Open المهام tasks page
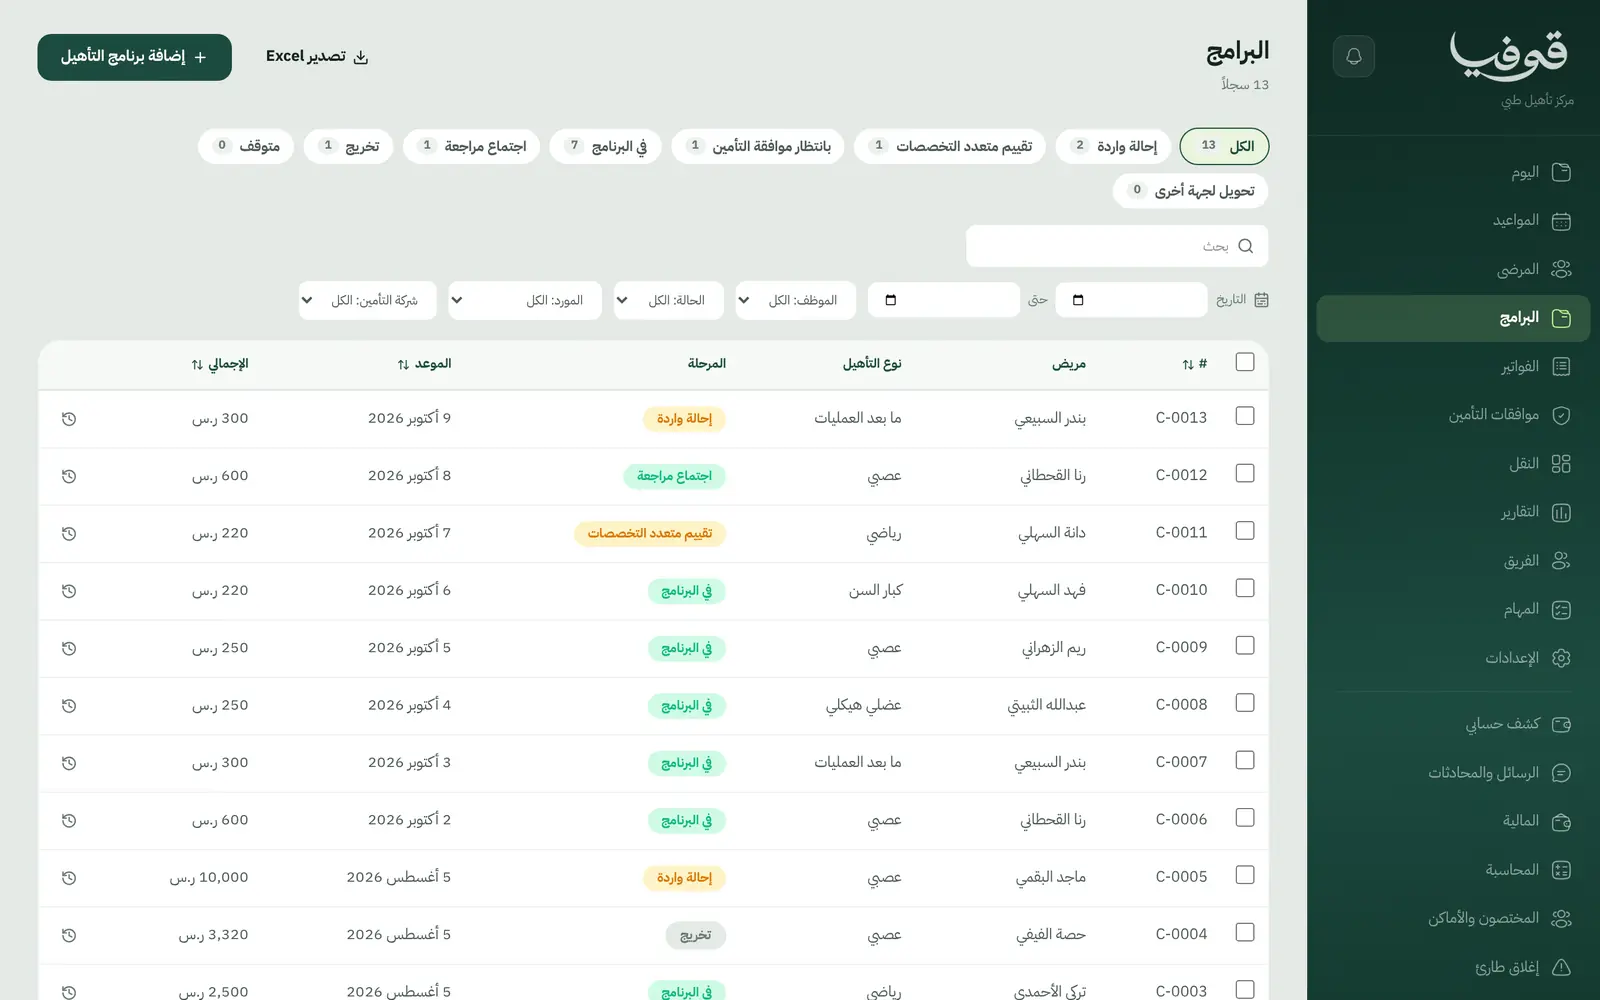 [x=1453, y=609]
